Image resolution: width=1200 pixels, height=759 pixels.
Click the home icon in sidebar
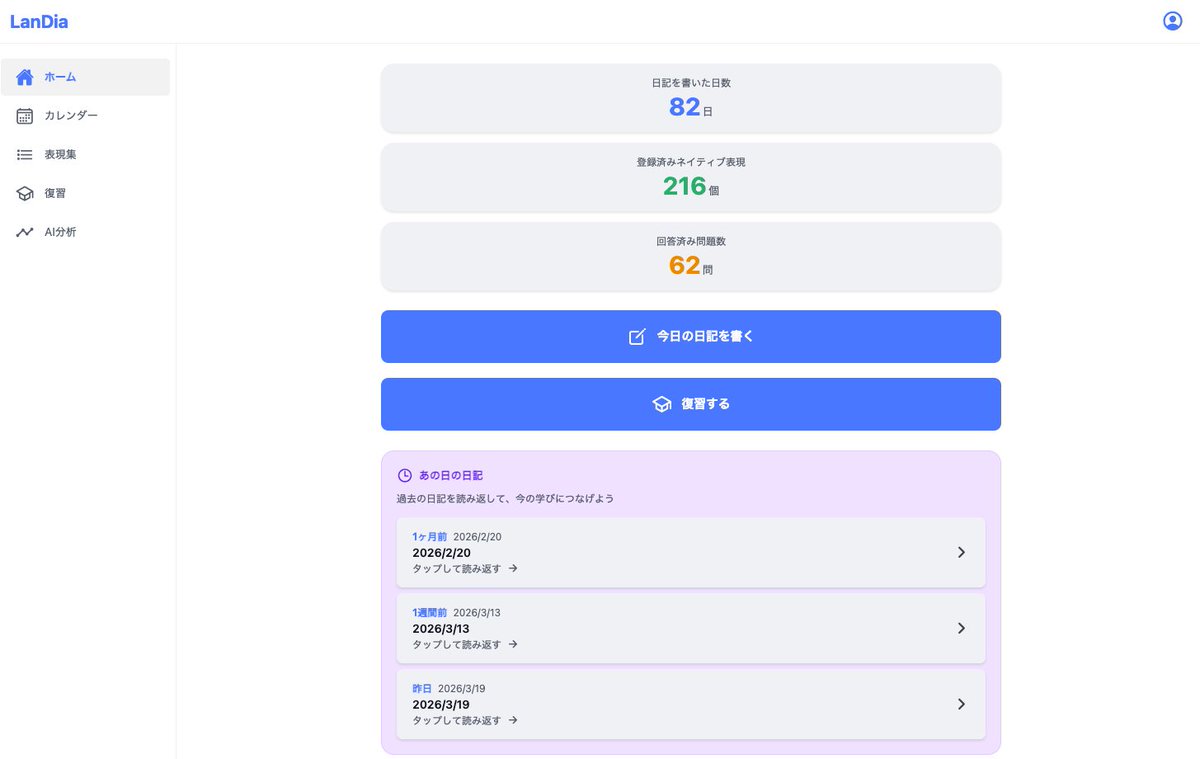25,77
